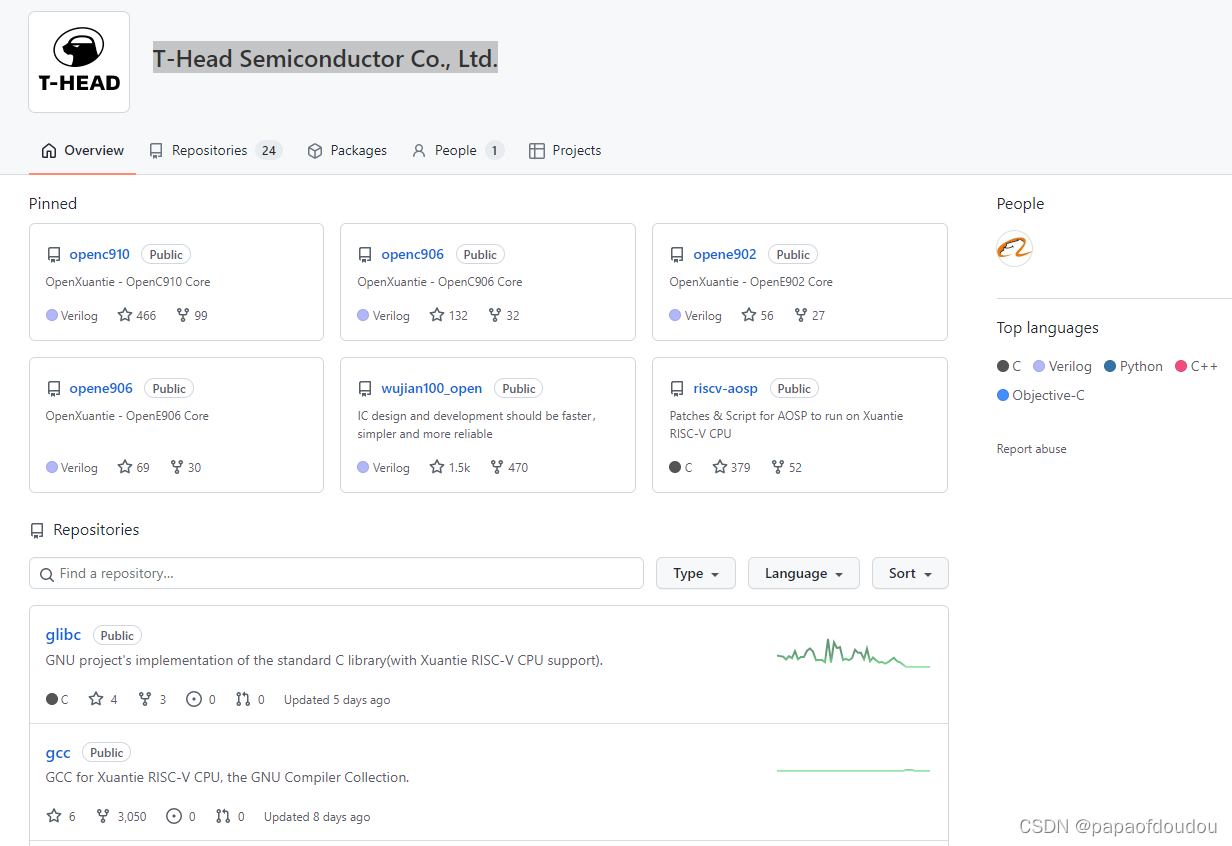Click the T-HEAD organization logo
1232x846 pixels.
pyautogui.click(x=79, y=62)
